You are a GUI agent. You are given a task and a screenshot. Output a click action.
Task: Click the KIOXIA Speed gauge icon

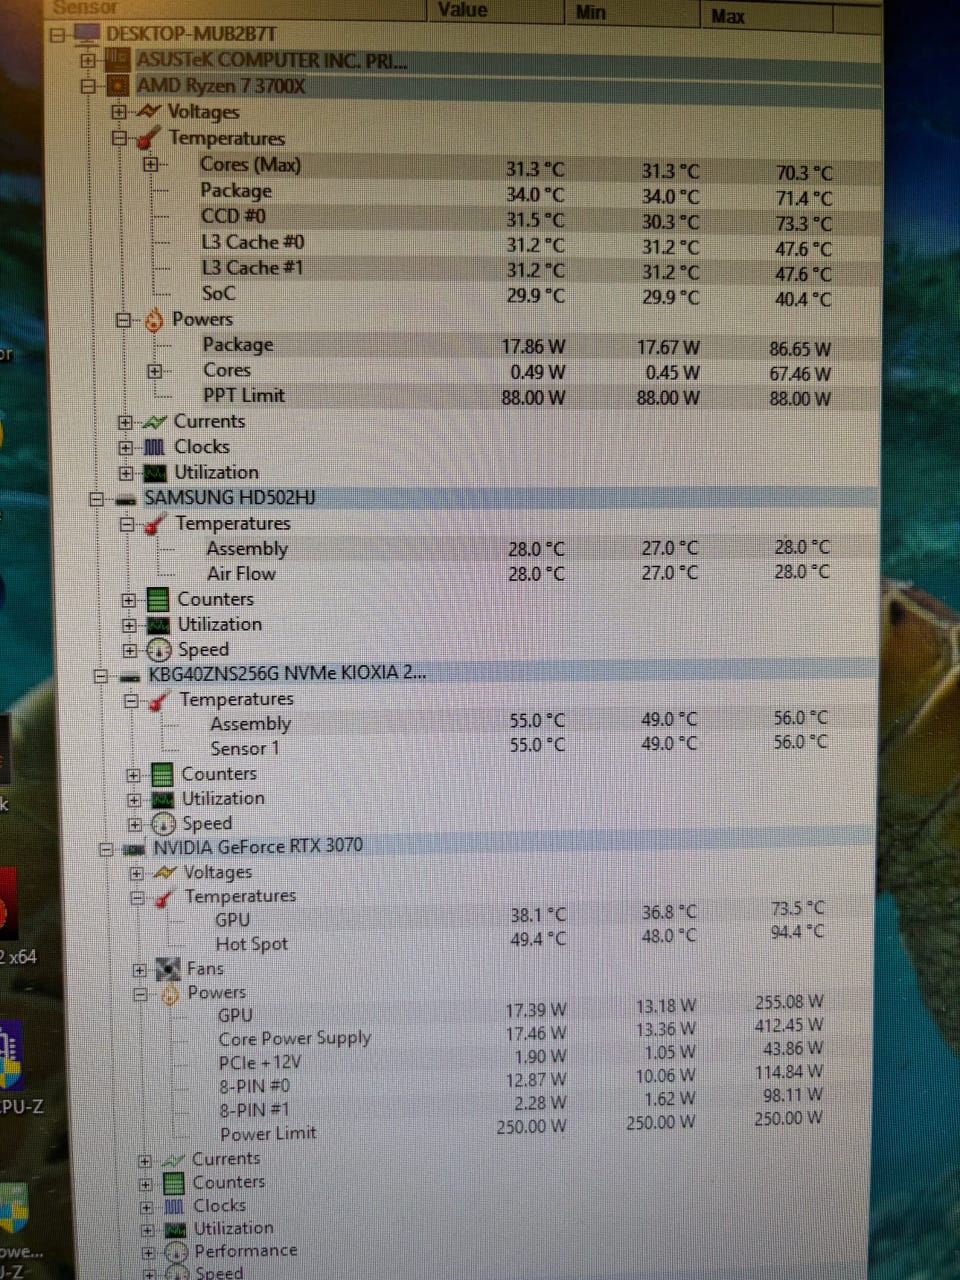pos(163,825)
